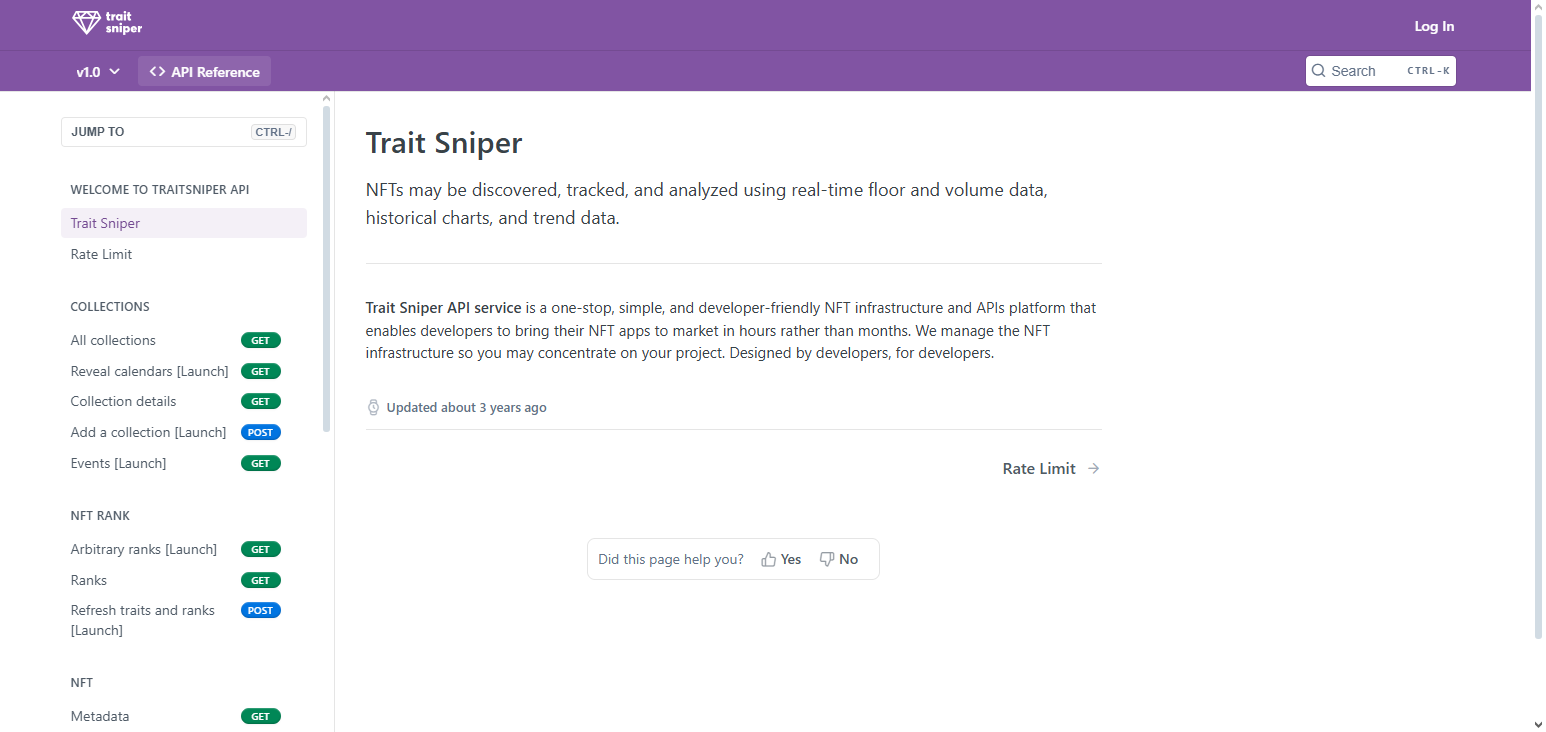Viewport: 1546px width, 732px height.
Task: Click the POST badge beside Add a collection
Action: 260,433
